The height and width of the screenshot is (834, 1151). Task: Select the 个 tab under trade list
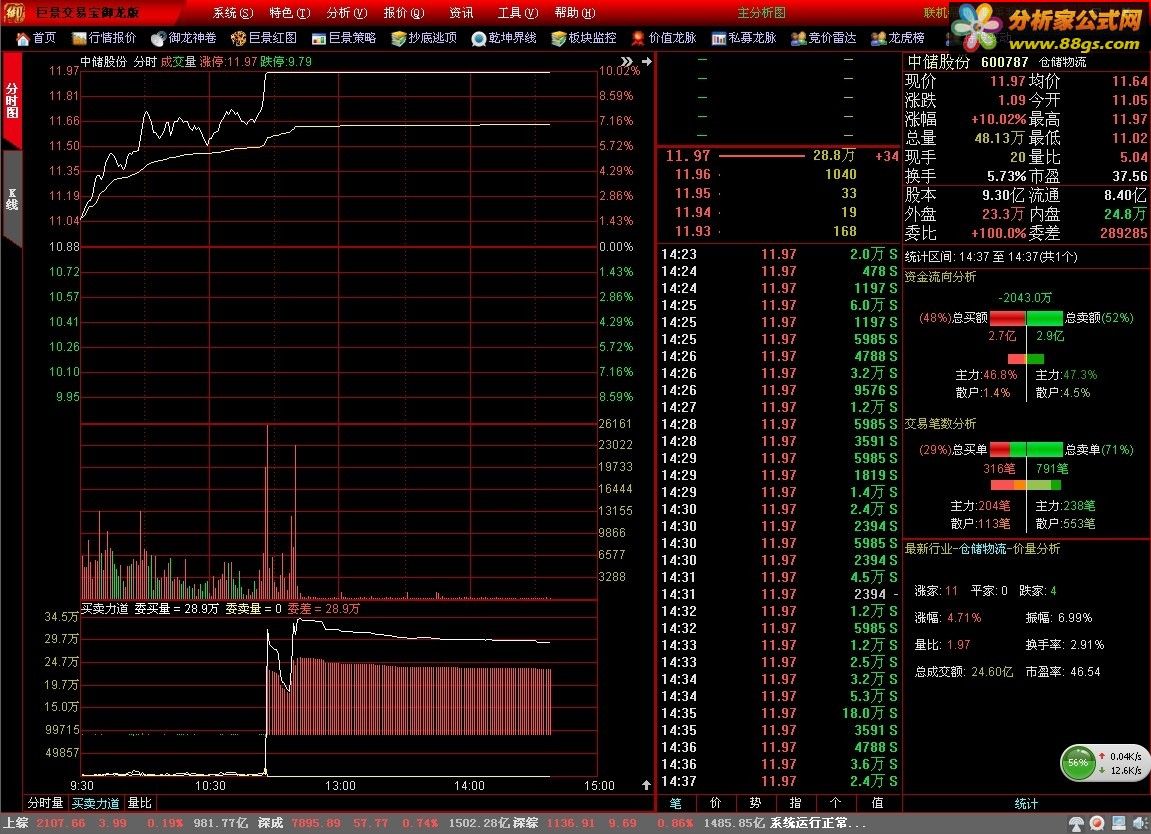835,803
